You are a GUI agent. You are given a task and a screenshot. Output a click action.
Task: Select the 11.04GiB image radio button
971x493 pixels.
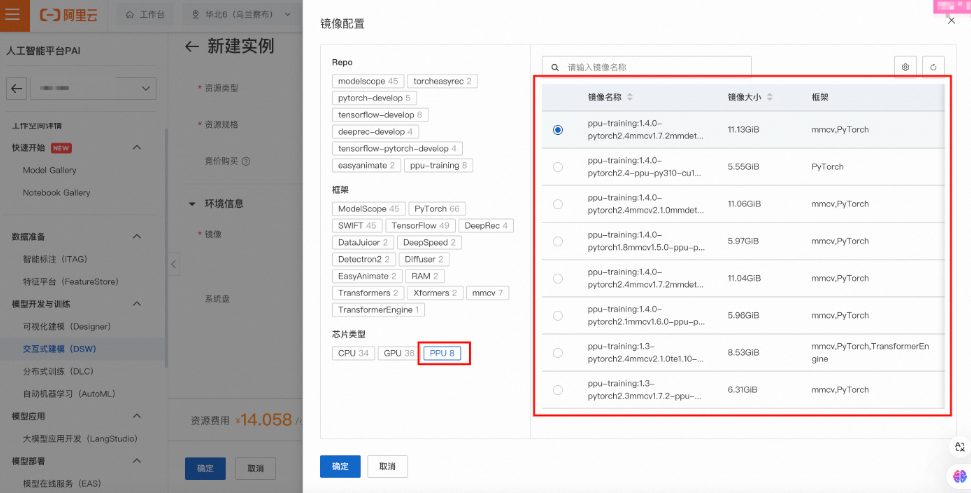558,278
